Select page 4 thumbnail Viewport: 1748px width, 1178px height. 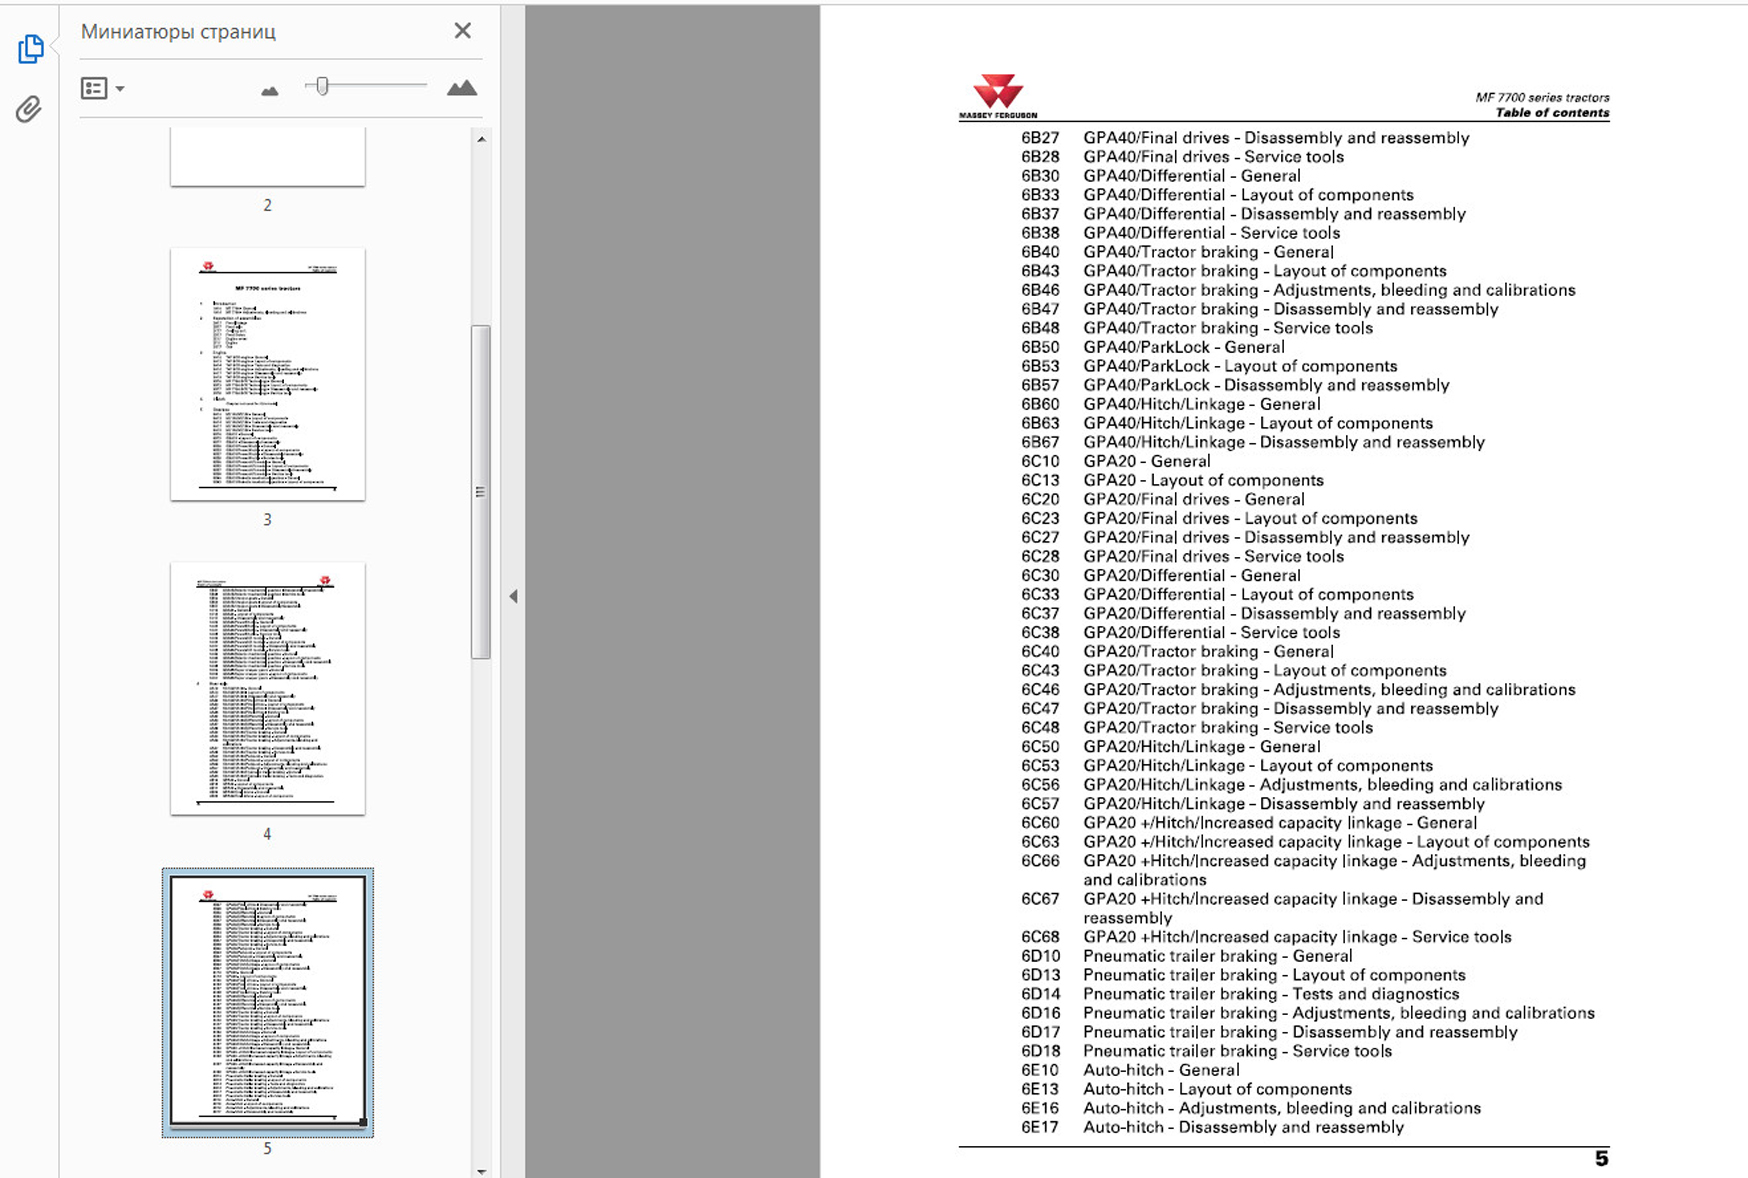tap(267, 688)
